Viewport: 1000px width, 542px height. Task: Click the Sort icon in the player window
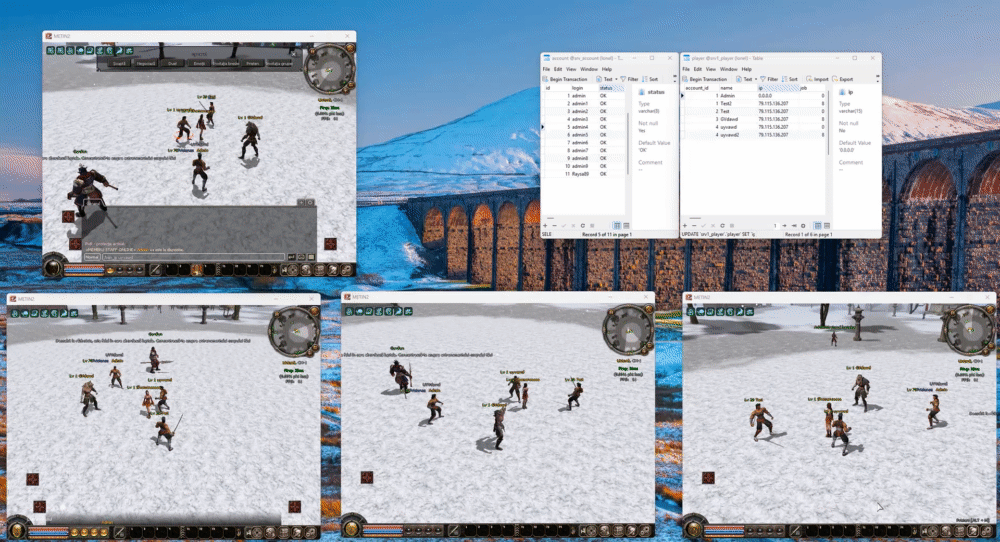[x=790, y=79]
